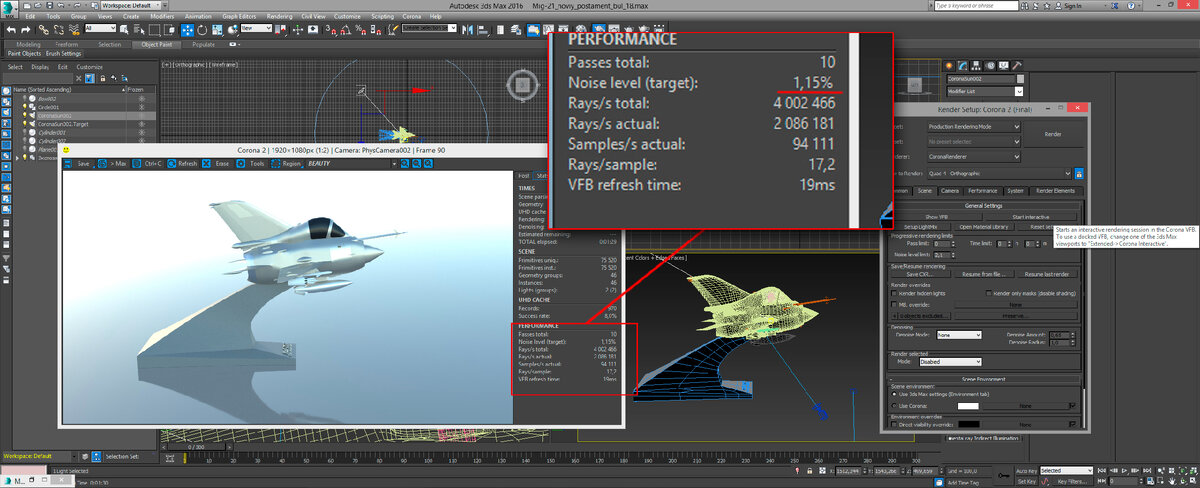The width and height of the screenshot is (1200, 488).
Task: Select the Bind to Space Warp tool
Action: tap(74, 30)
